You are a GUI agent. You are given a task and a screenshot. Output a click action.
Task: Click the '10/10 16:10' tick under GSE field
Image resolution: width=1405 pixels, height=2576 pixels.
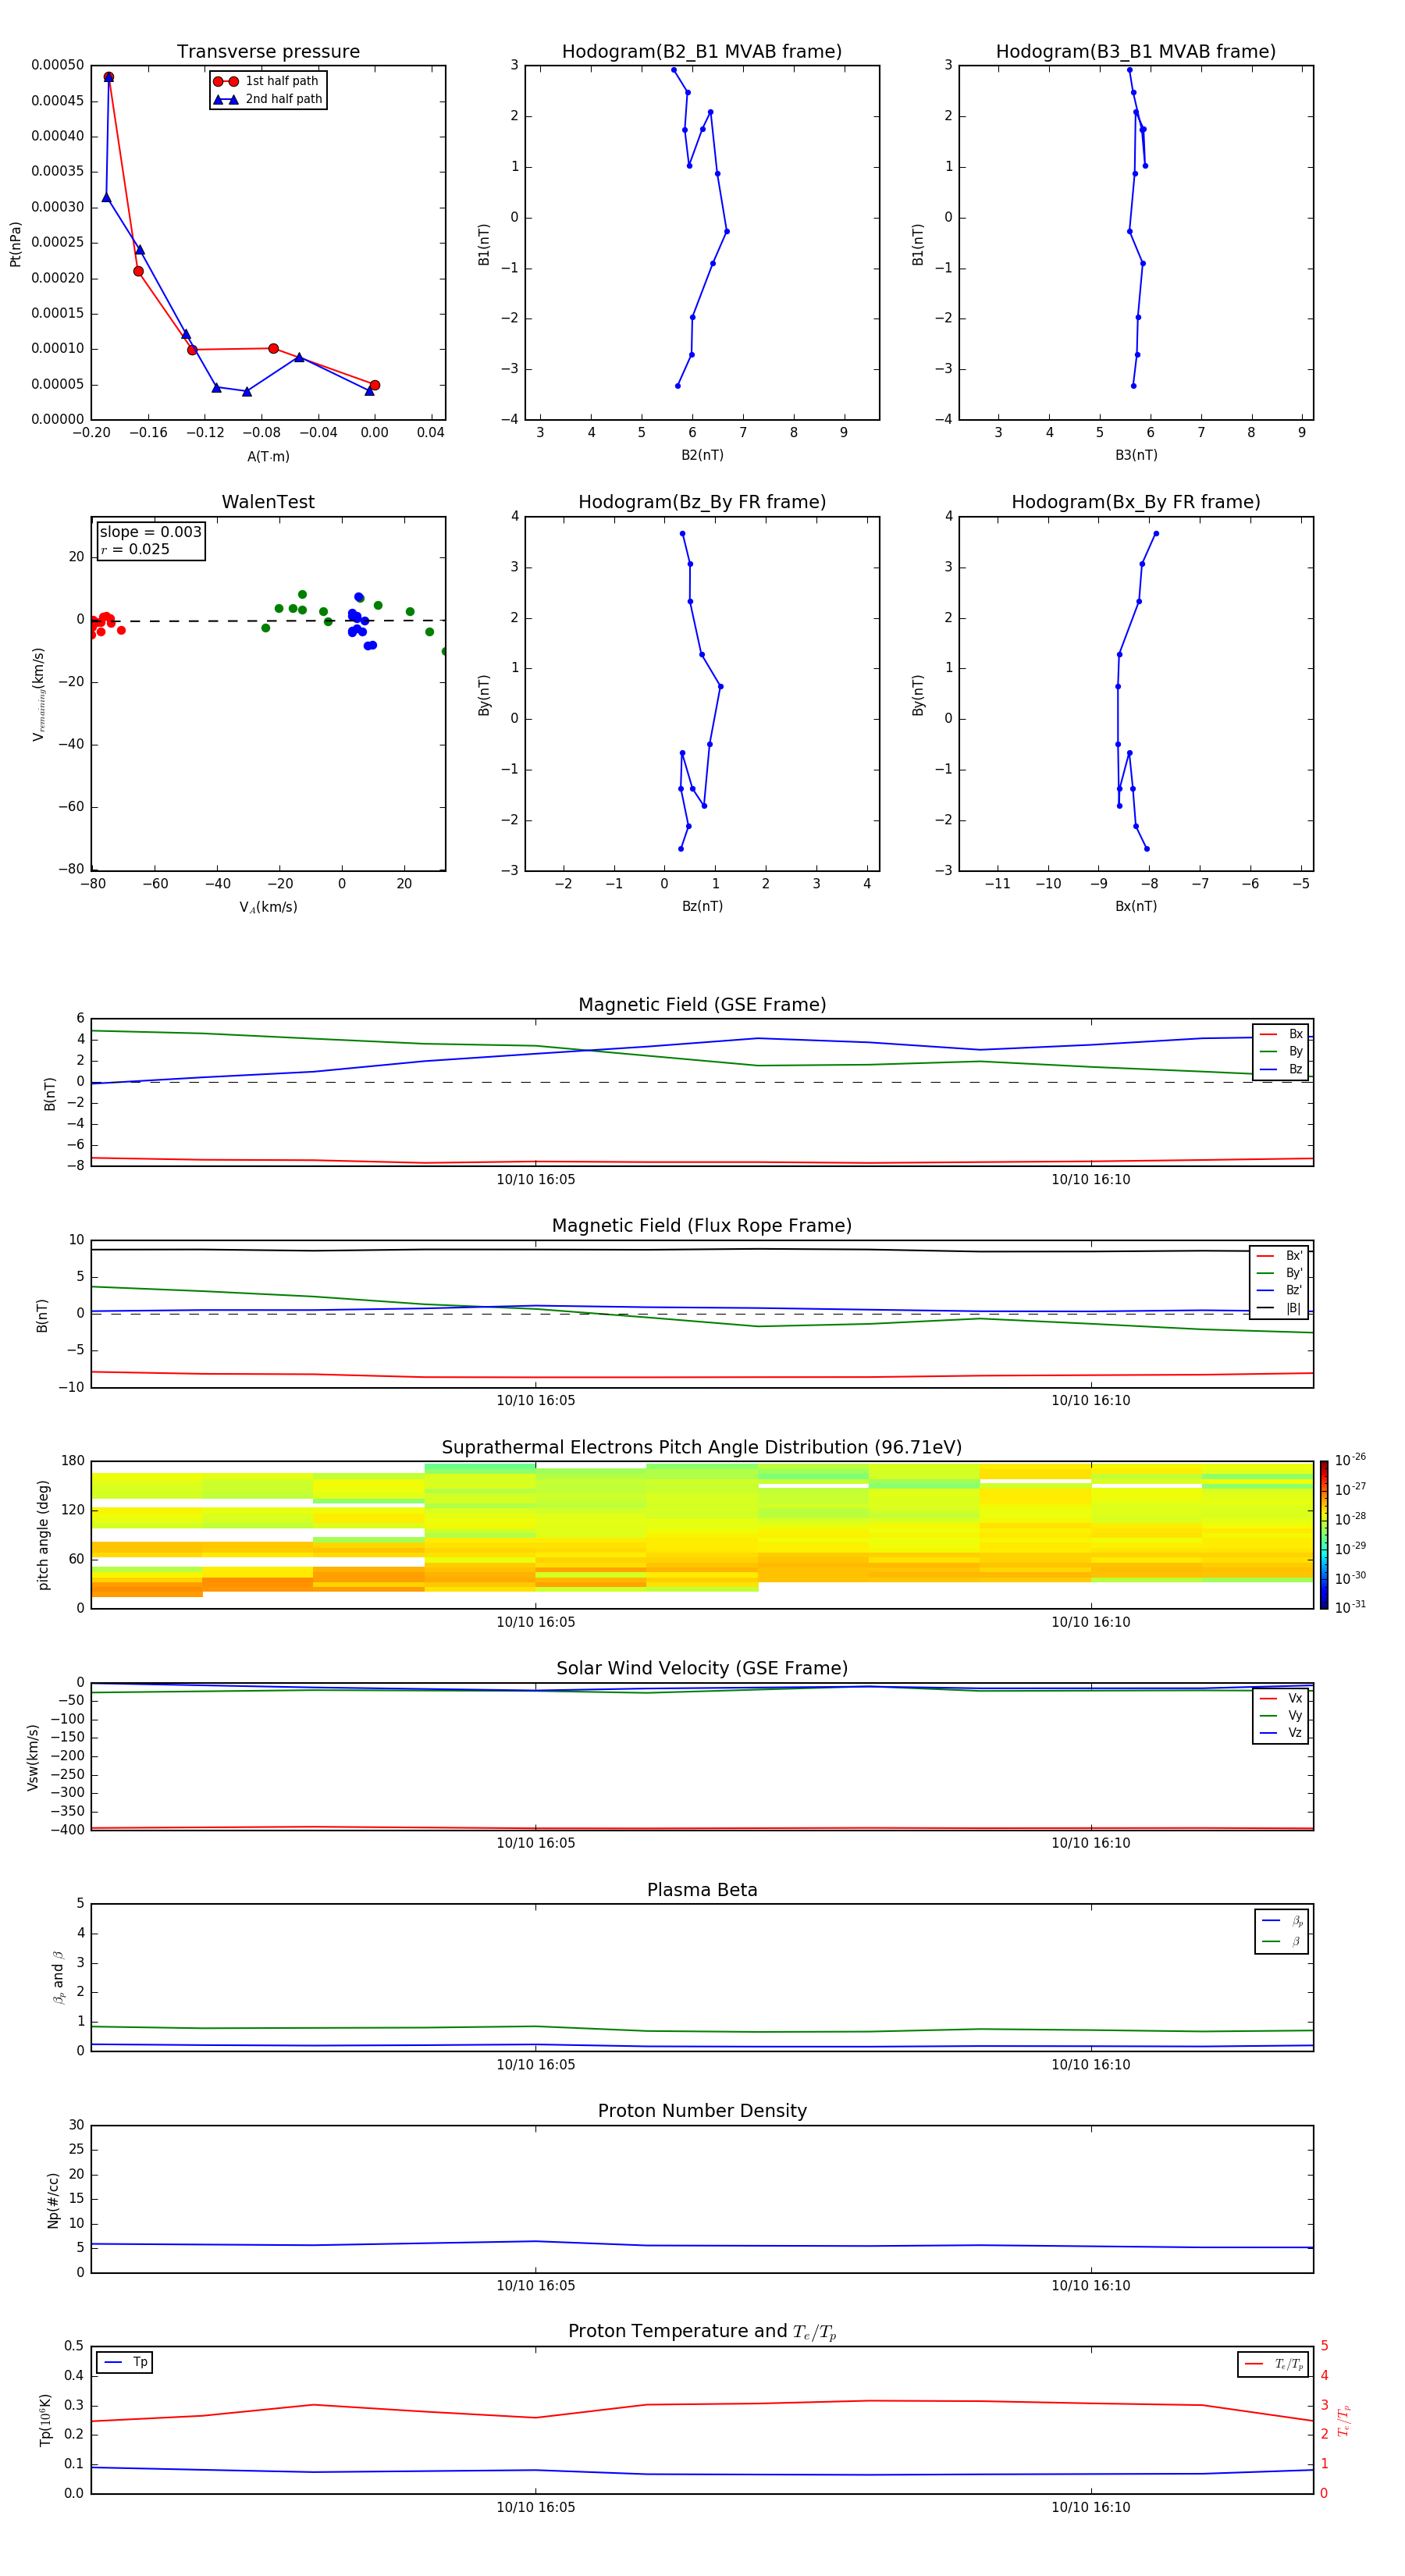[x=1091, y=1180]
